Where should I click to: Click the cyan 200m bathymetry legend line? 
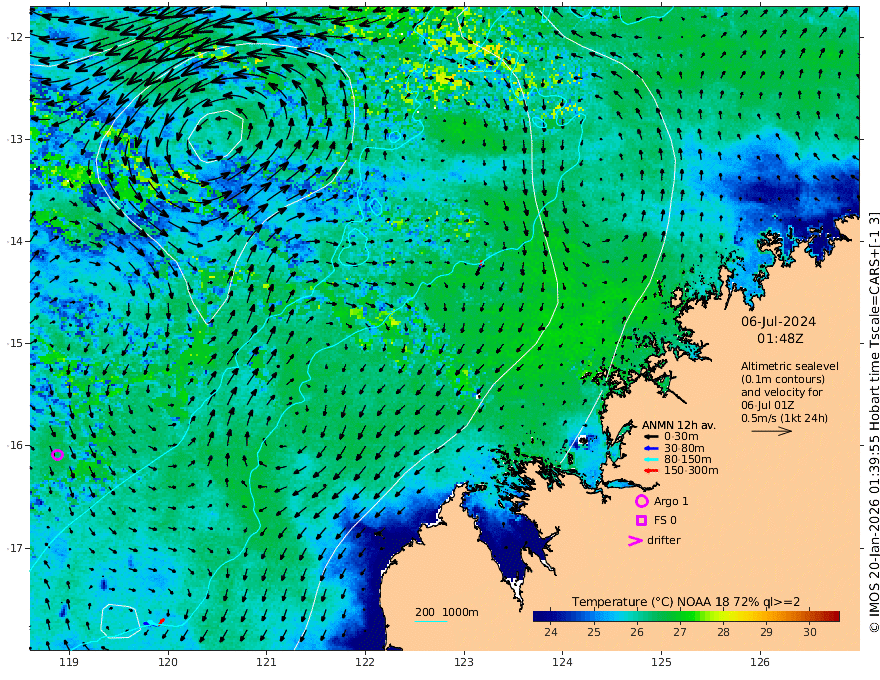point(431,621)
